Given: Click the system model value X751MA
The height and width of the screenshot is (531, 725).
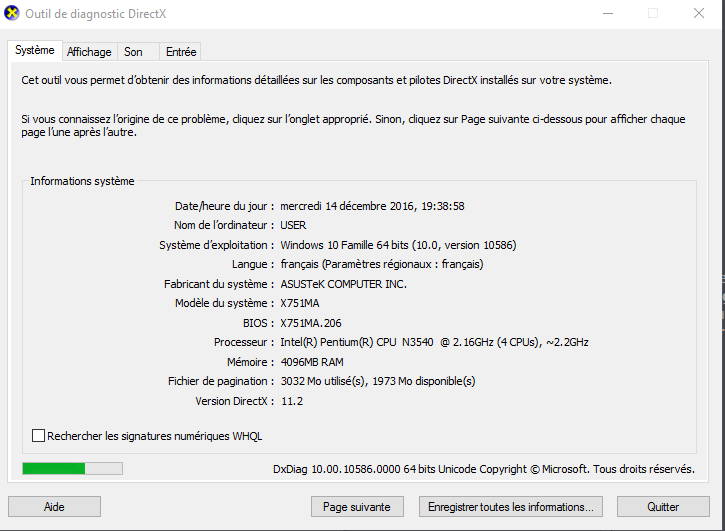Looking at the screenshot, I should [300, 303].
